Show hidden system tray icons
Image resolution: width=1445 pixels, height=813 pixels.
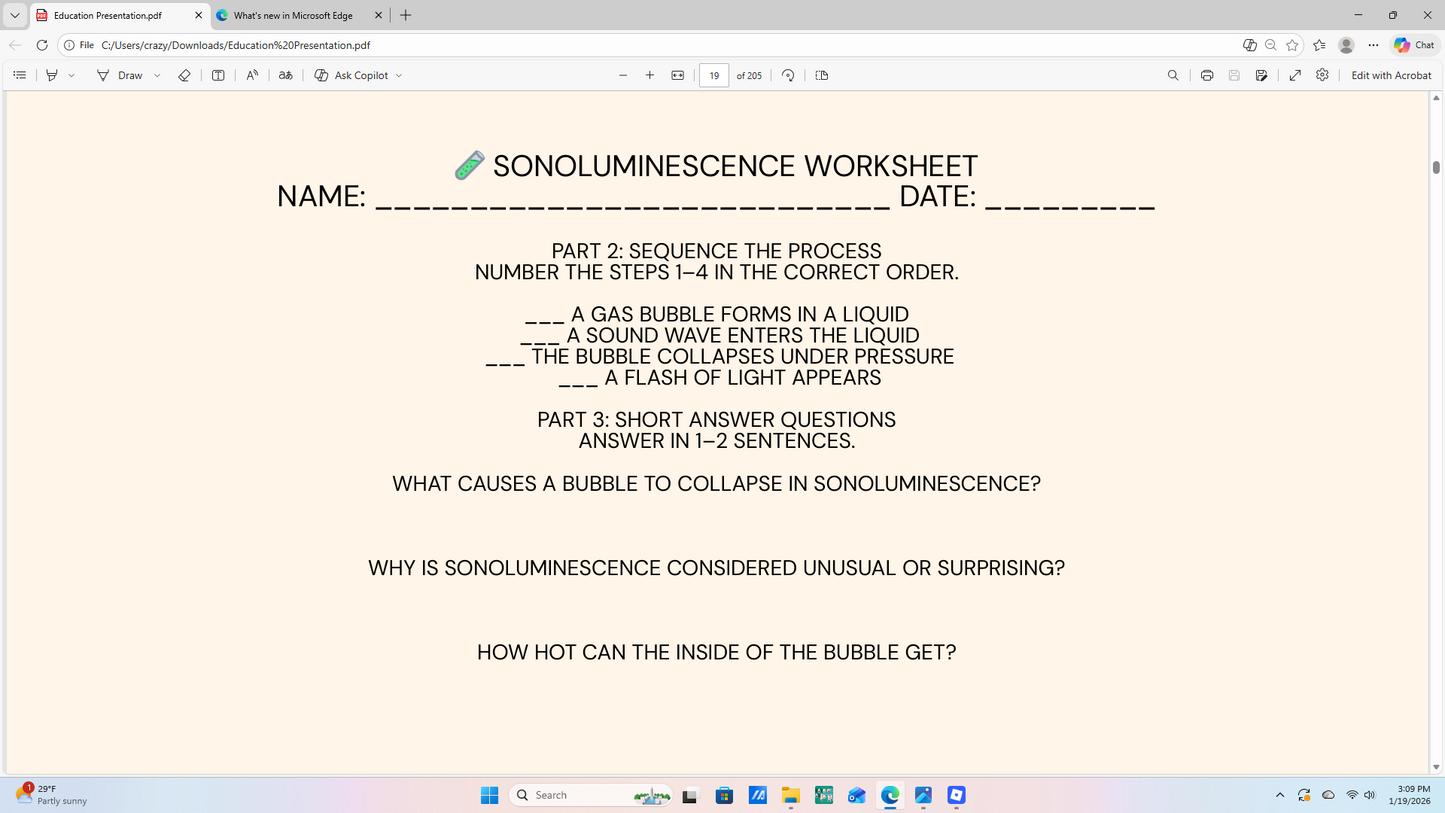tap(1279, 795)
